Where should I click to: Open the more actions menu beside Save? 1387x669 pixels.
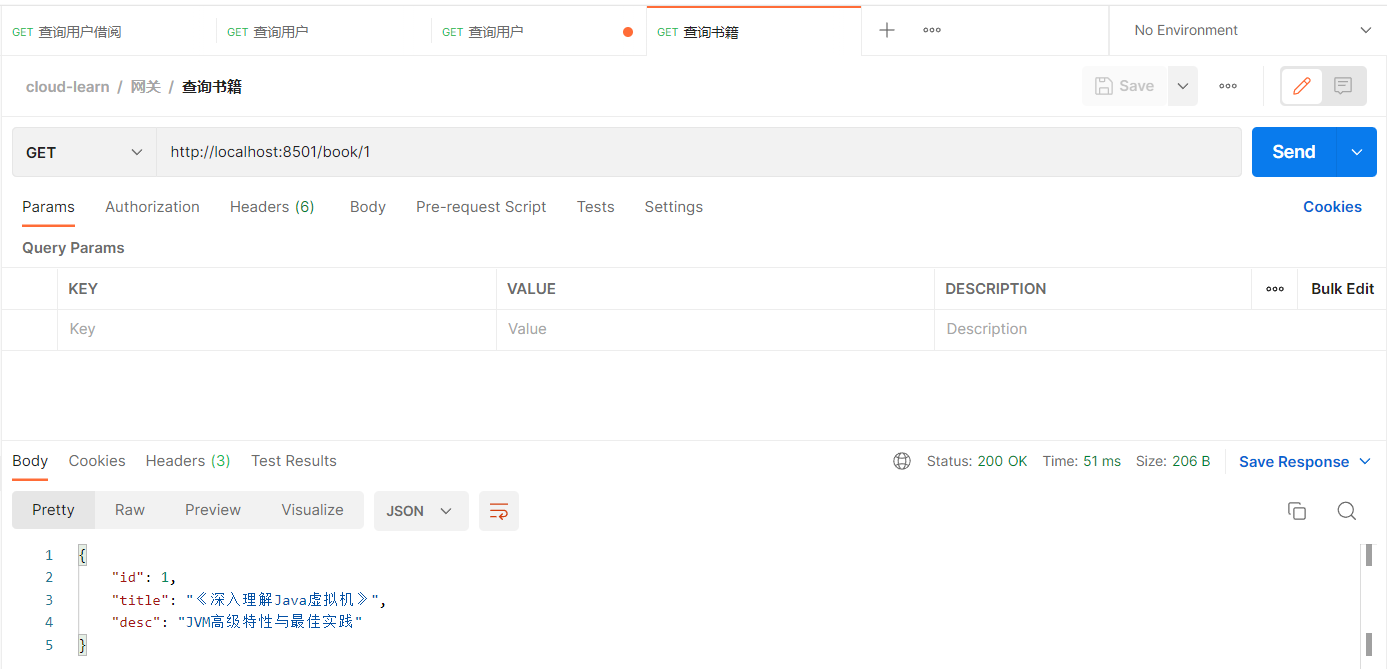(1228, 86)
